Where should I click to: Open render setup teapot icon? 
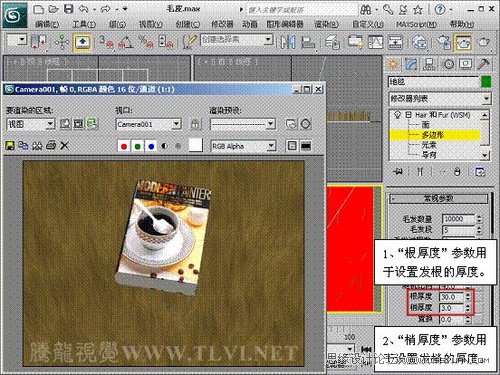coord(444,42)
